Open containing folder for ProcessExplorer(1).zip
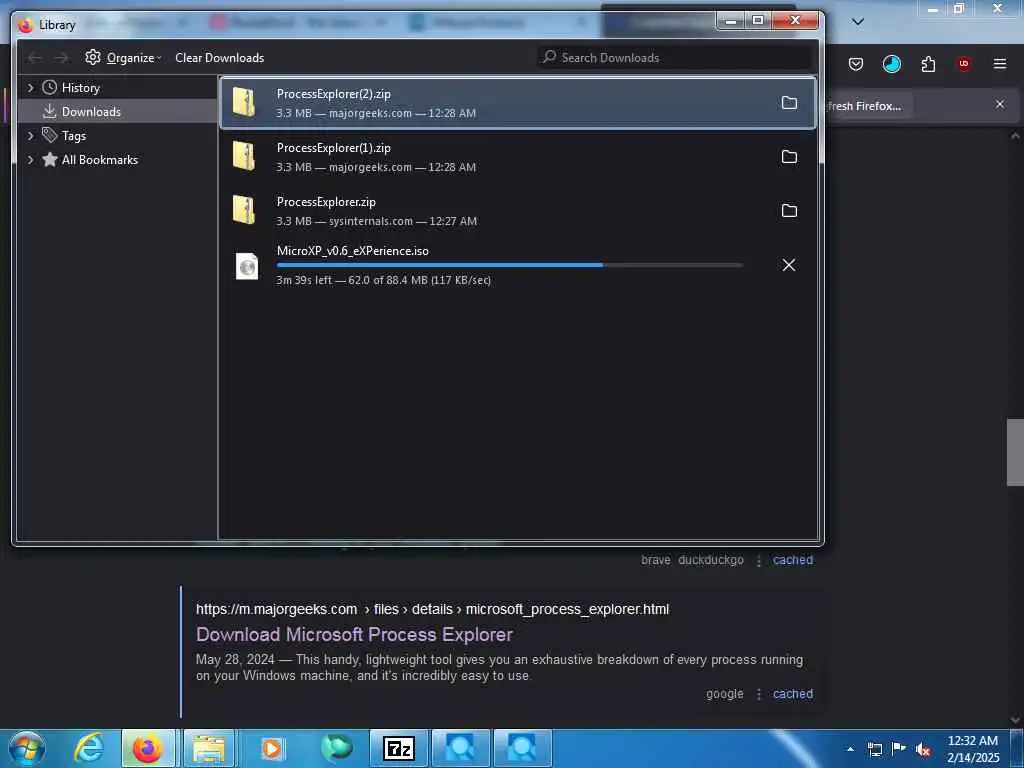The height and width of the screenshot is (768, 1024). 789,157
